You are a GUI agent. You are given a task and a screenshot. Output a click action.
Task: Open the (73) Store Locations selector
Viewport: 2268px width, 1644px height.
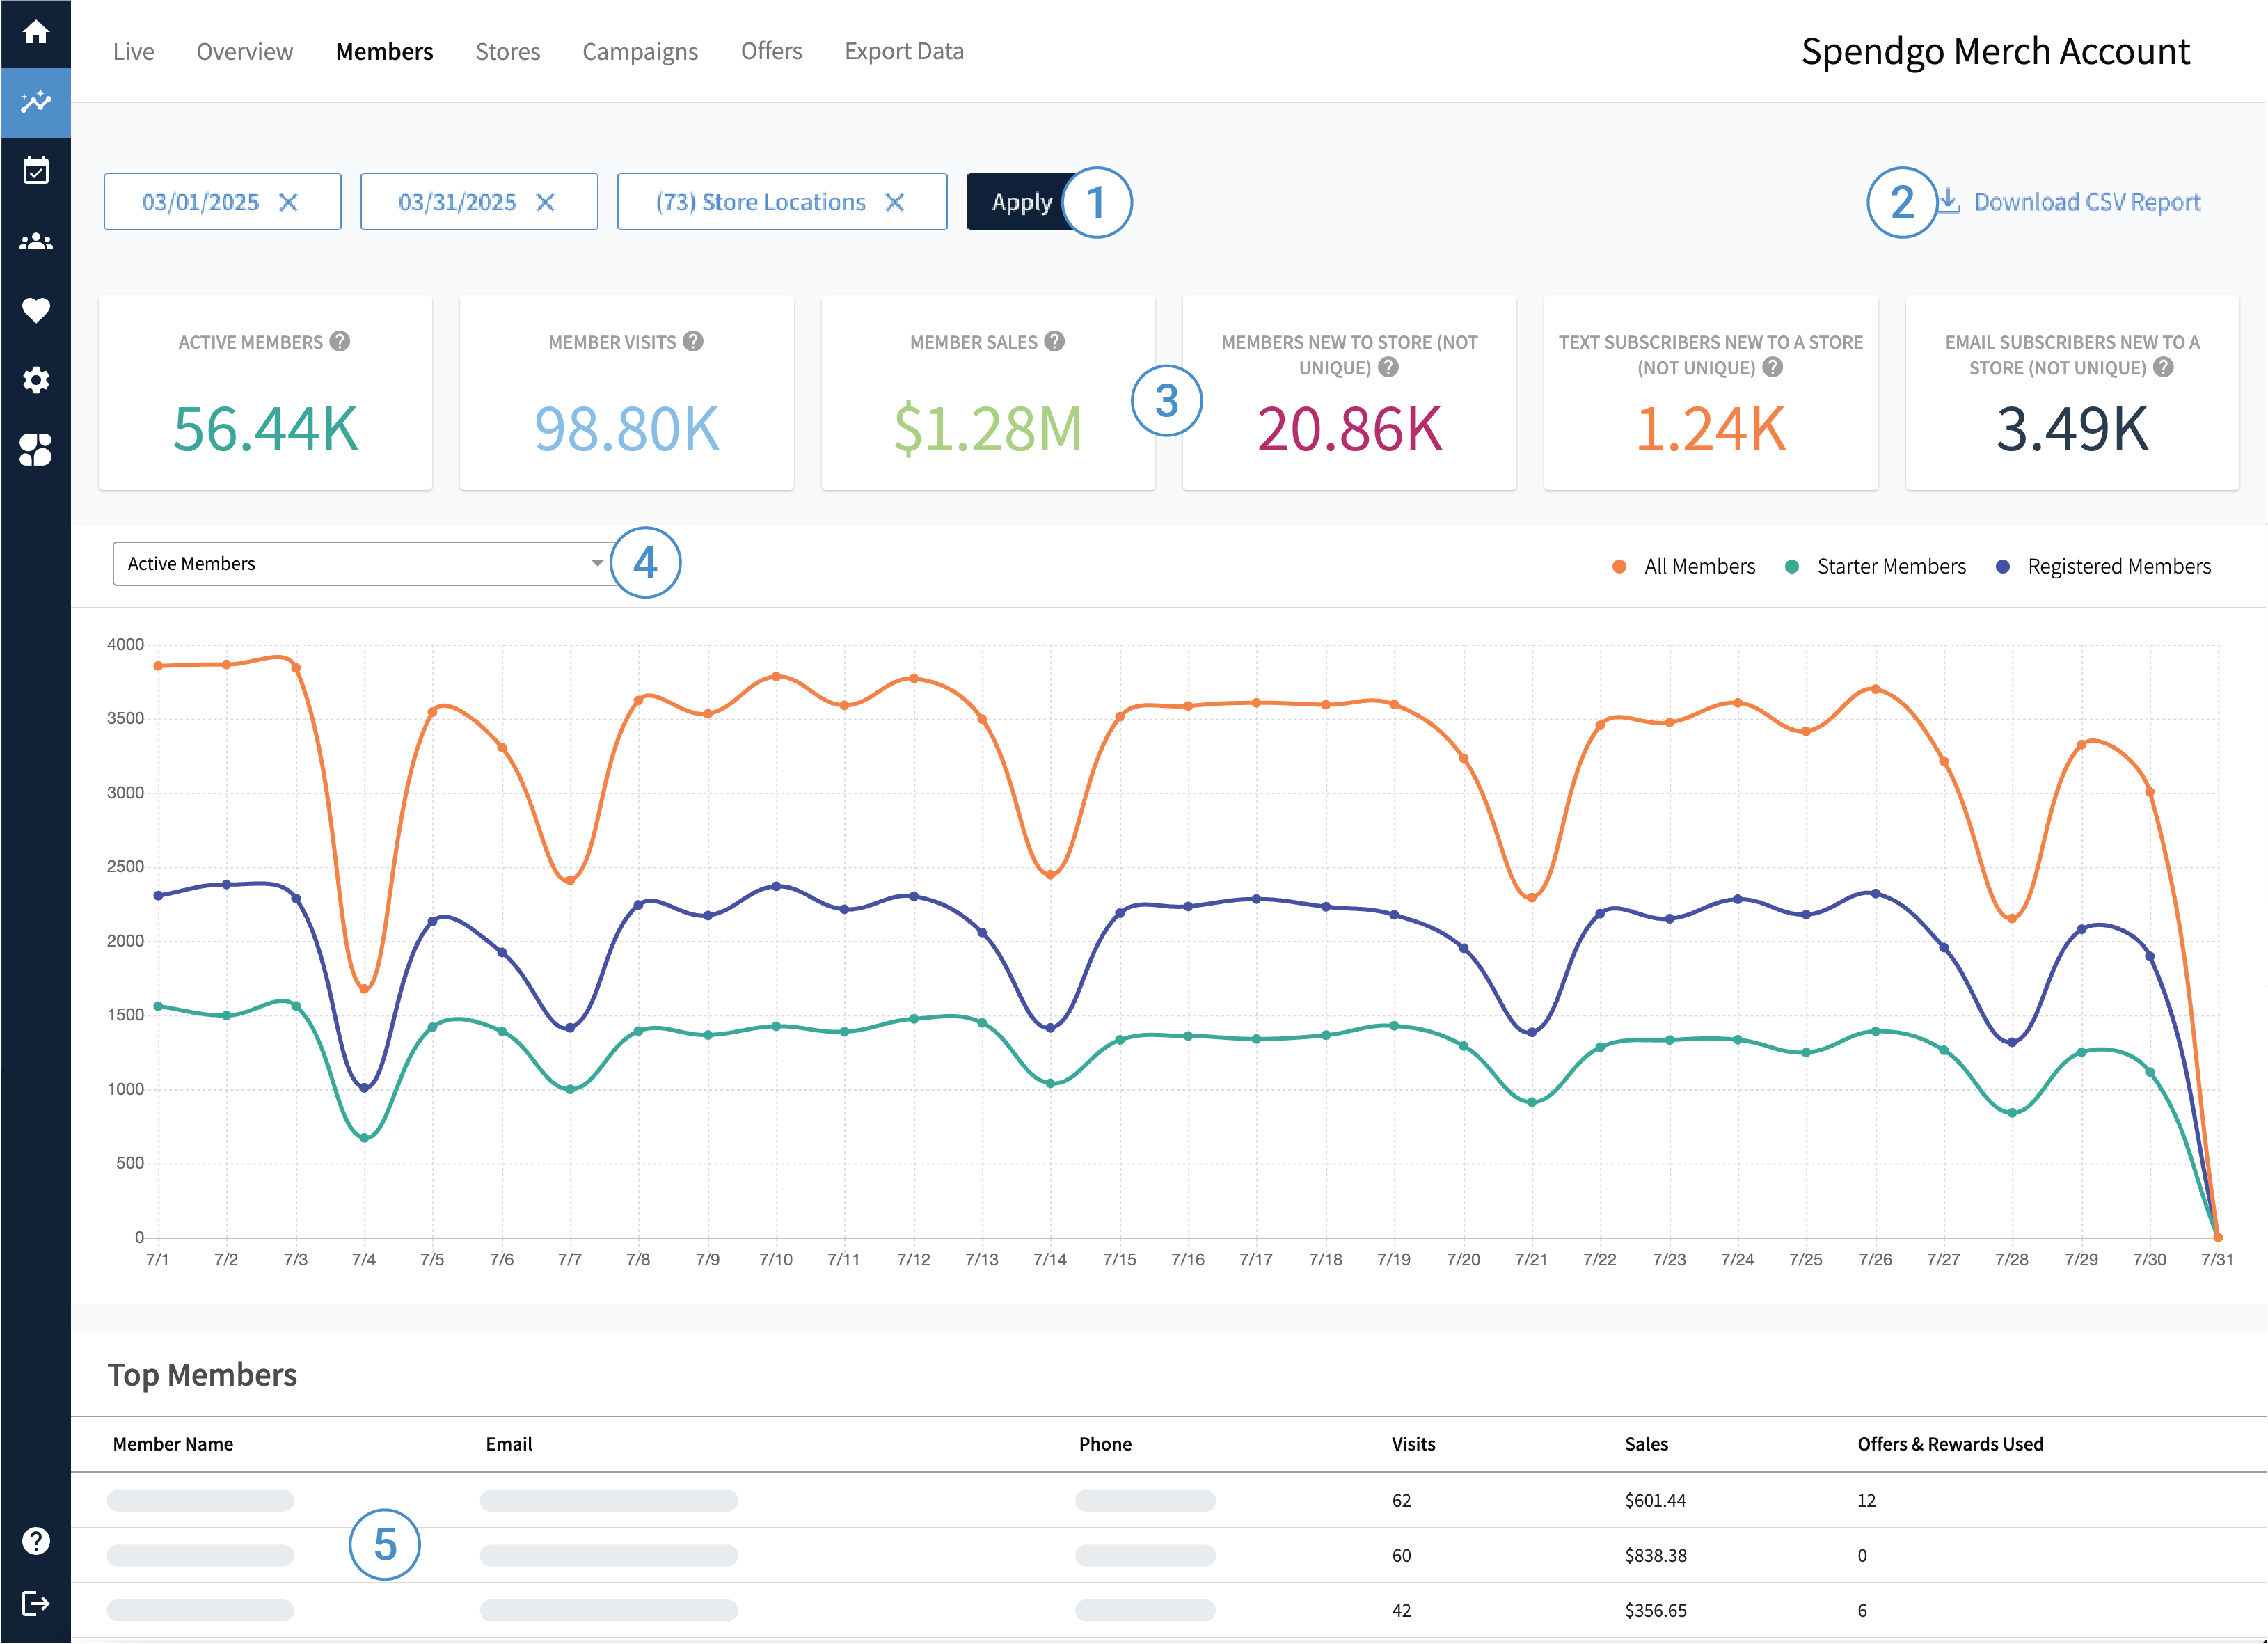click(x=761, y=202)
